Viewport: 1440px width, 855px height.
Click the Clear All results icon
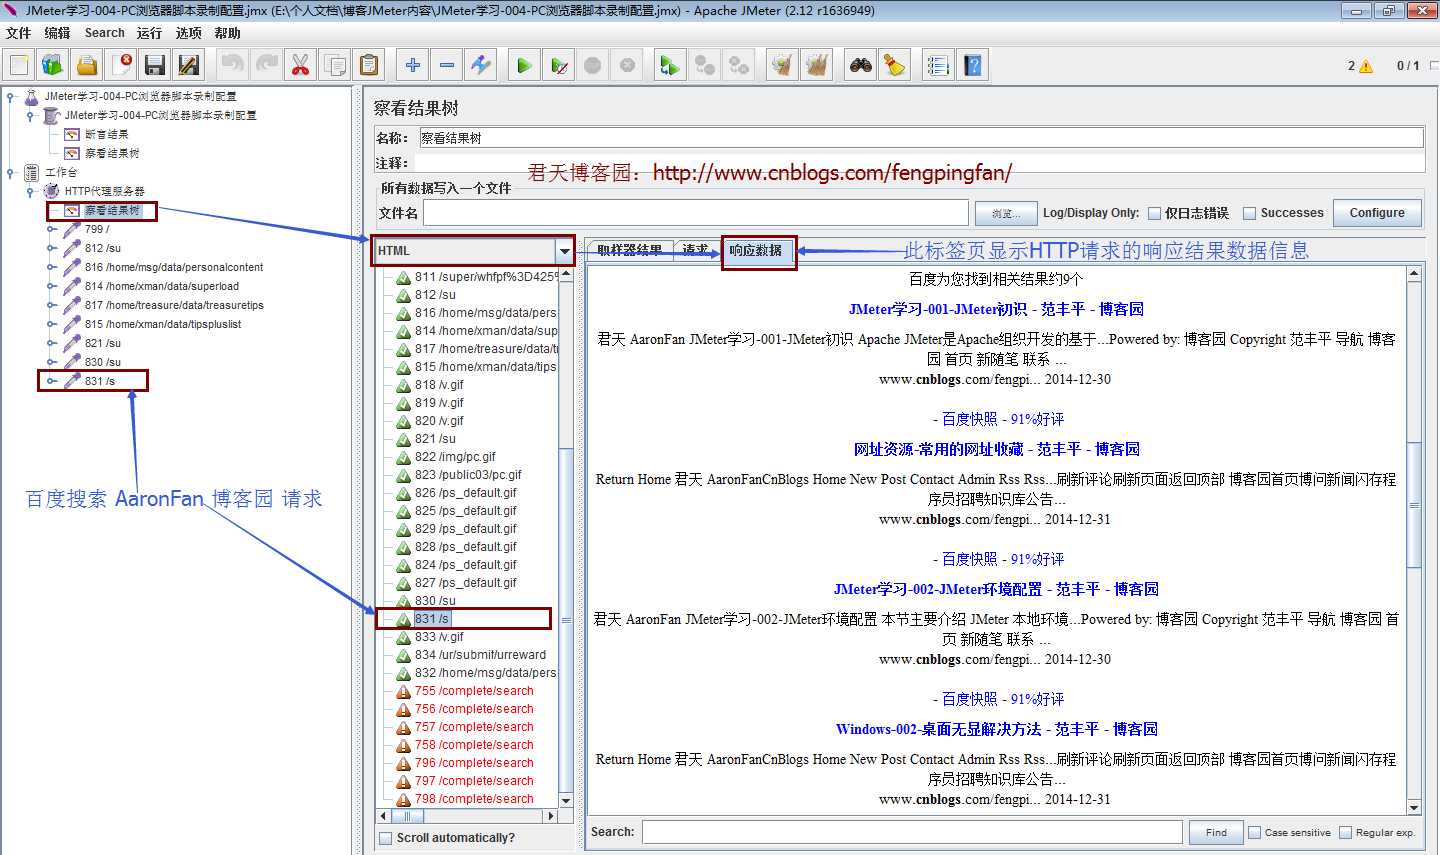[x=817, y=66]
